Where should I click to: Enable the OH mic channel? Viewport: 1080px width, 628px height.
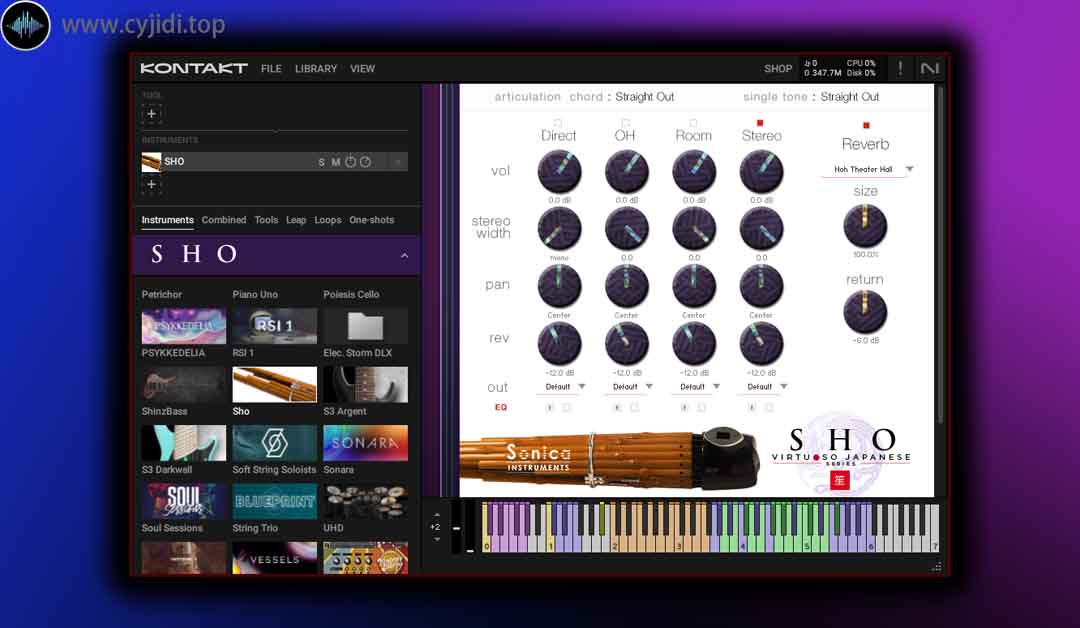click(625, 123)
